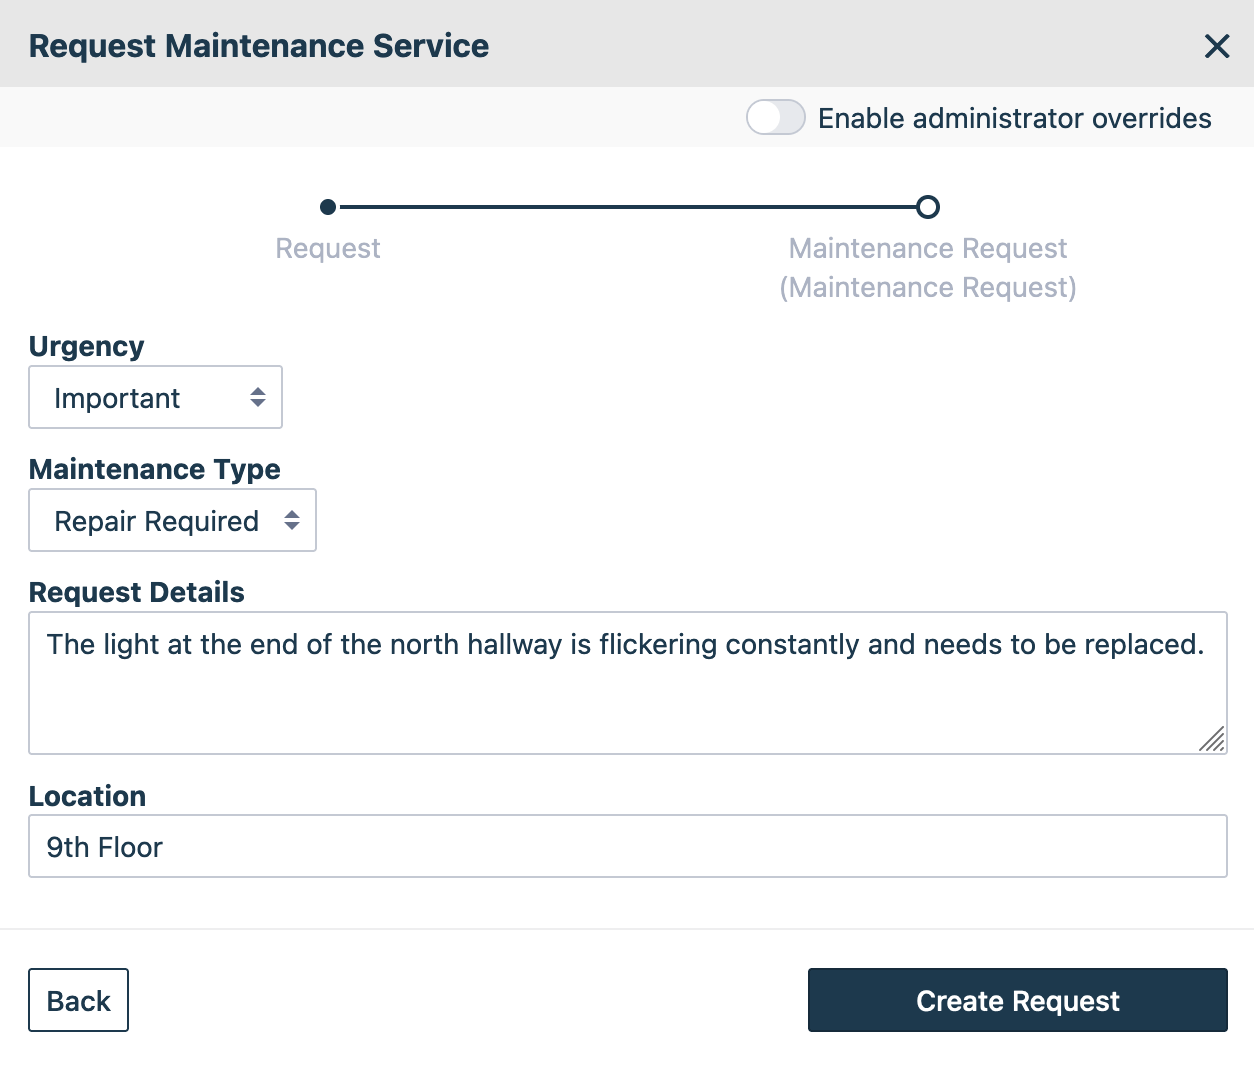
Task: Click into the Location field with 9th Floor
Action: [x=627, y=847]
